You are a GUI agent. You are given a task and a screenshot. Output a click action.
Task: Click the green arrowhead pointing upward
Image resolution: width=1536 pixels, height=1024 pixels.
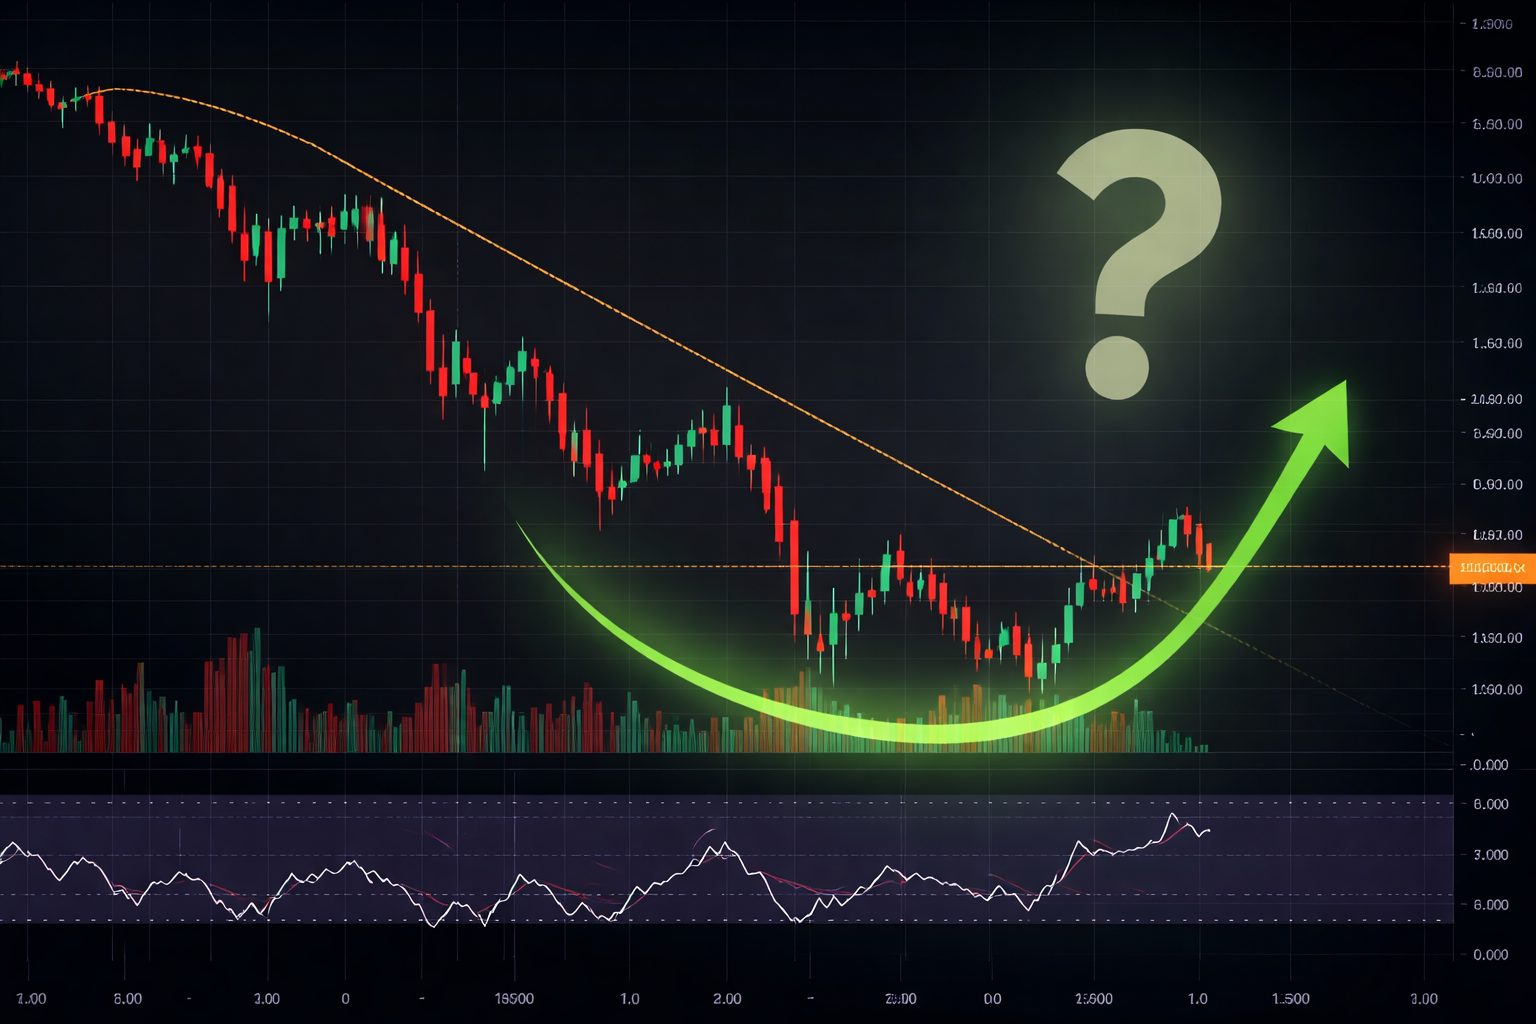coord(1320,420)
